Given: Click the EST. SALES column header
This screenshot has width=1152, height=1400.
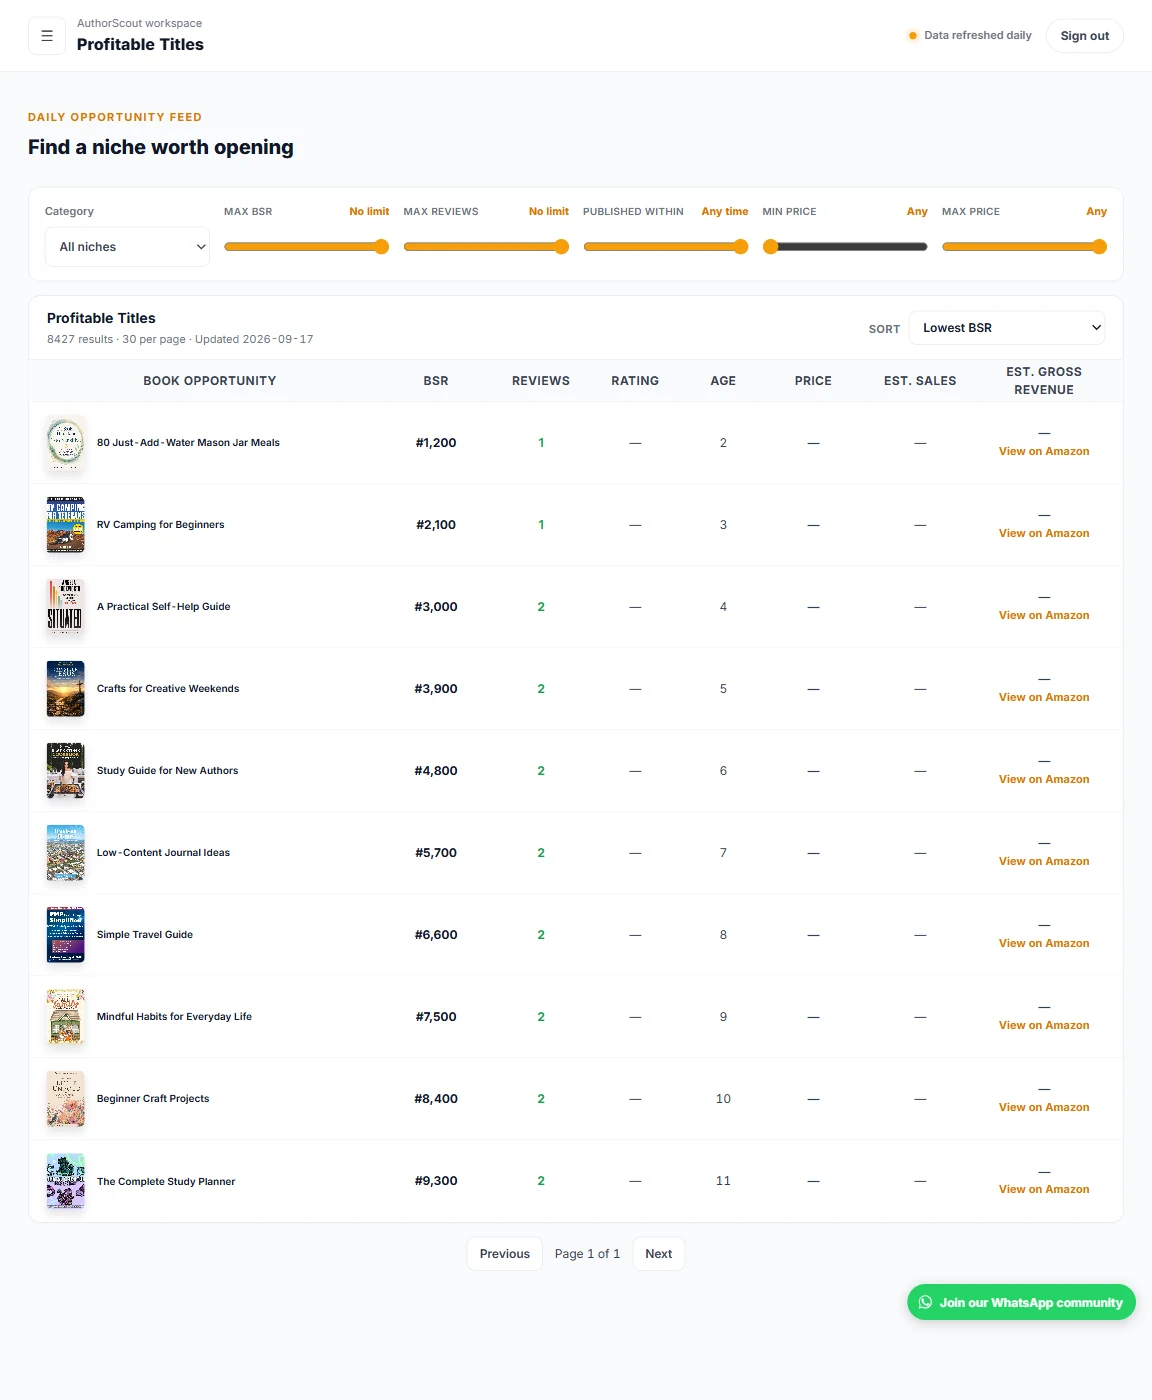Looking at the screenshot, I should pos(920,381).
